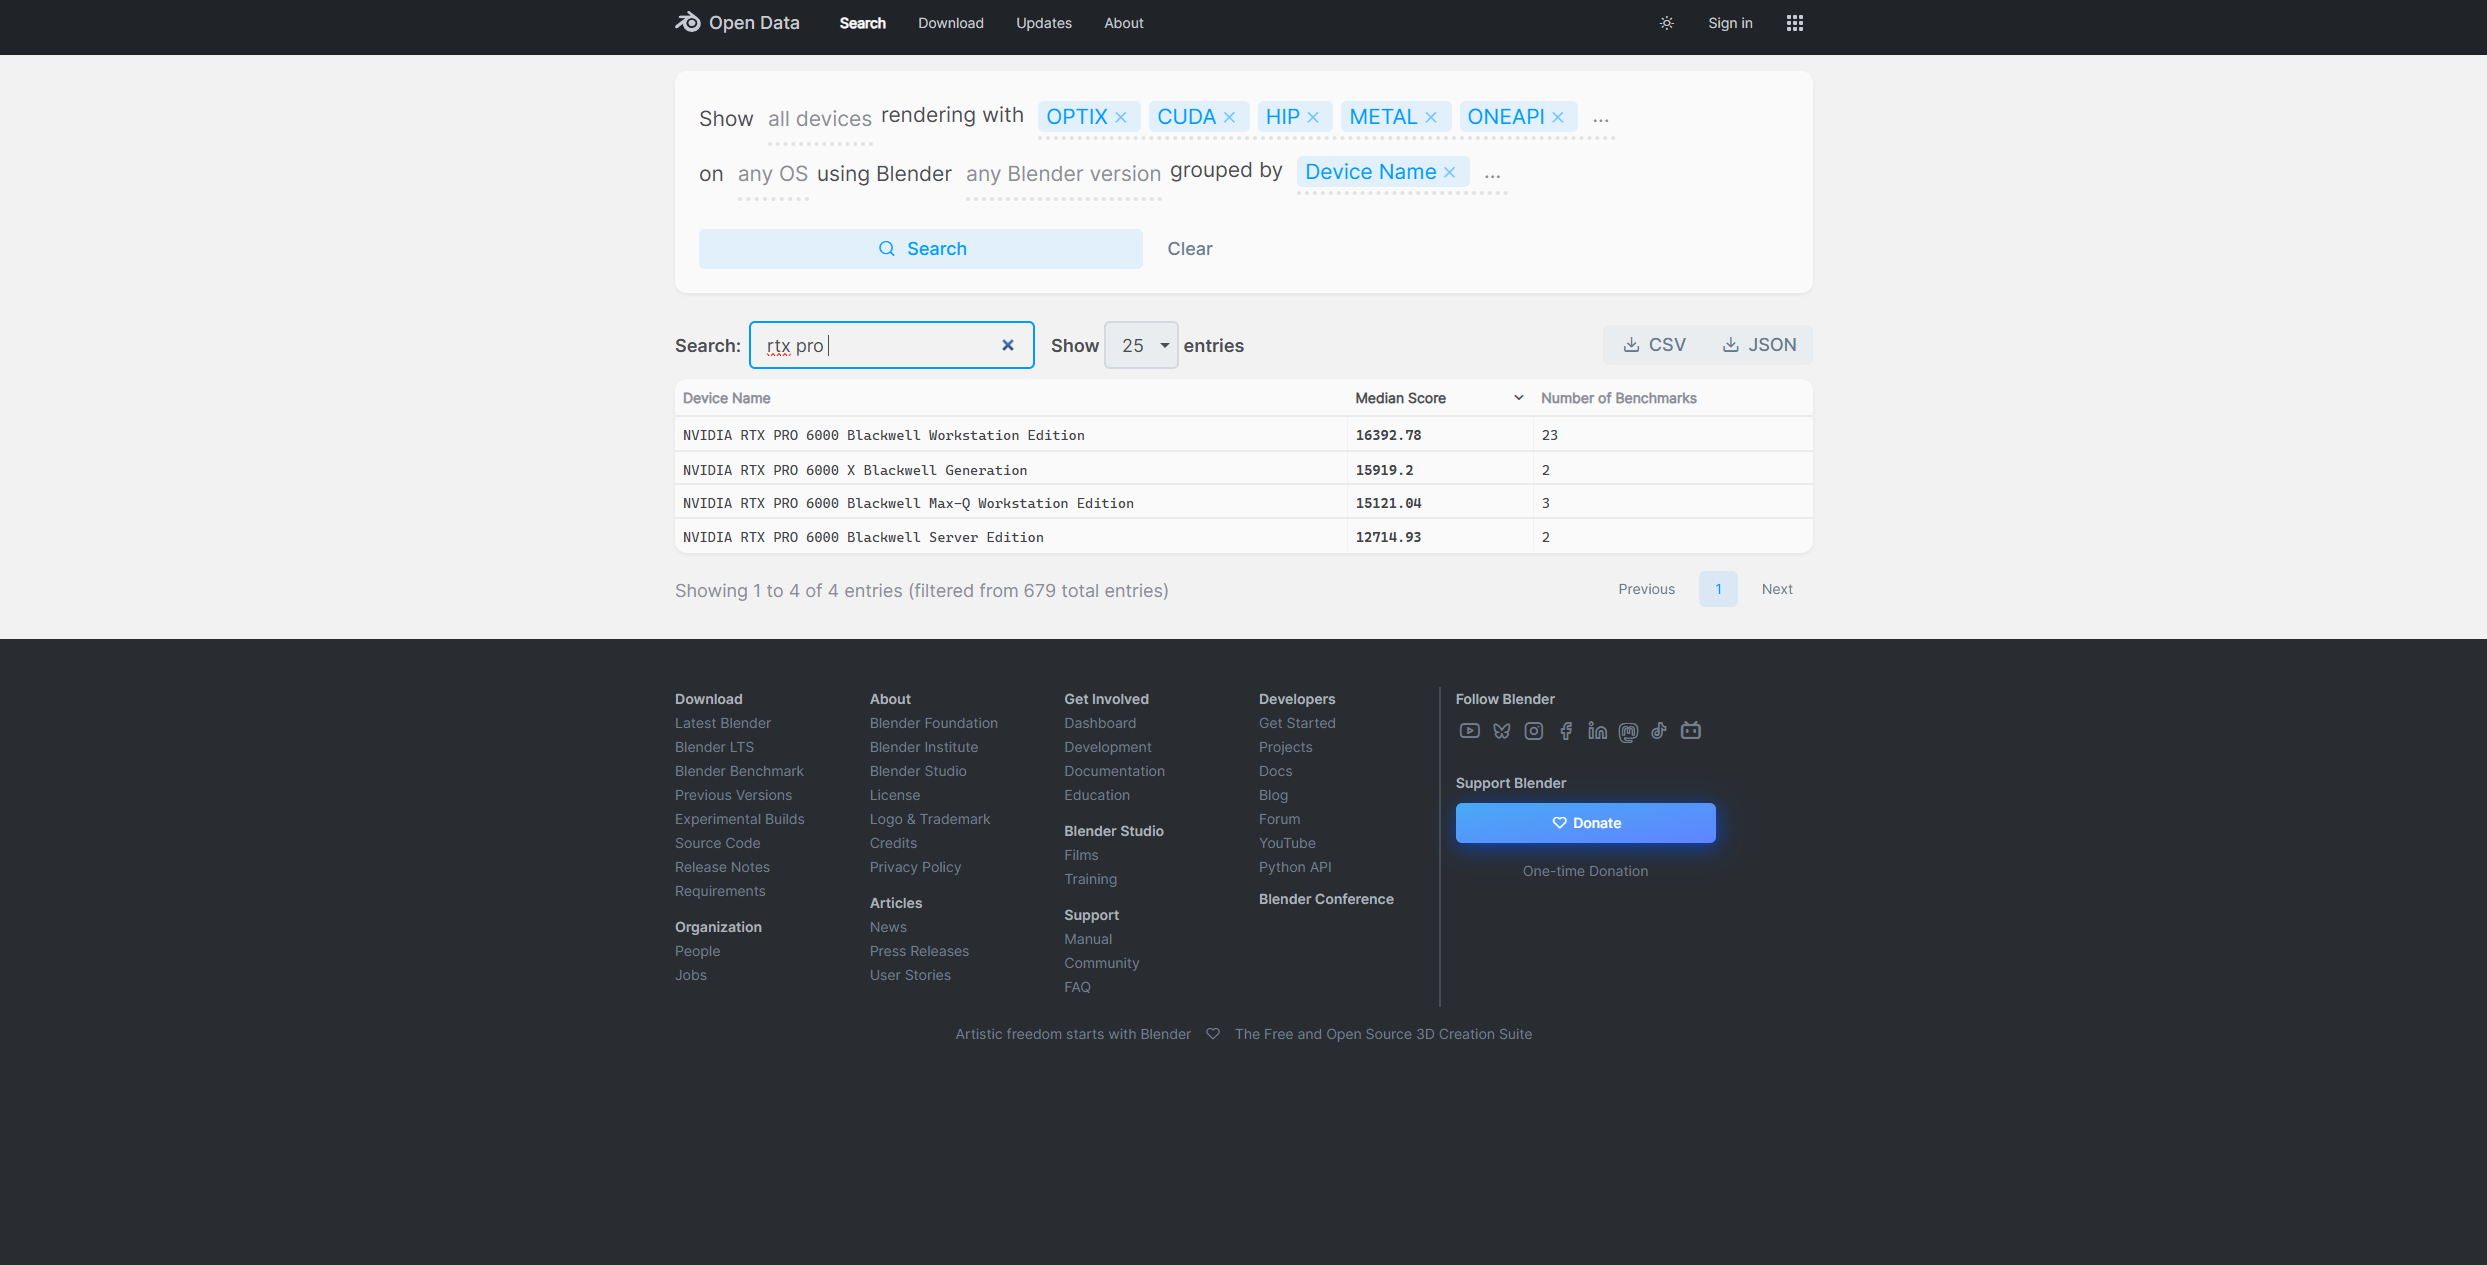Download results as CSV
This screenshot has height=1265, width=2487.
point(1654,345)
